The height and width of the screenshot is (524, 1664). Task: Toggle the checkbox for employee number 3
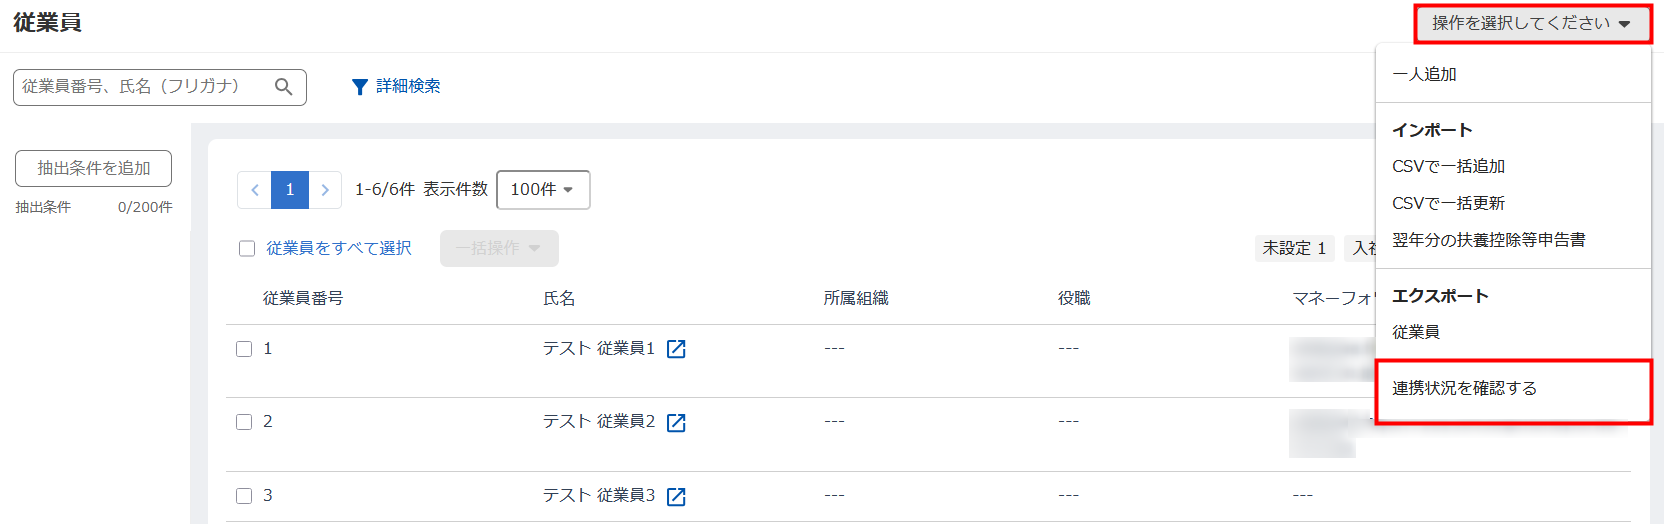coord(244,496)
